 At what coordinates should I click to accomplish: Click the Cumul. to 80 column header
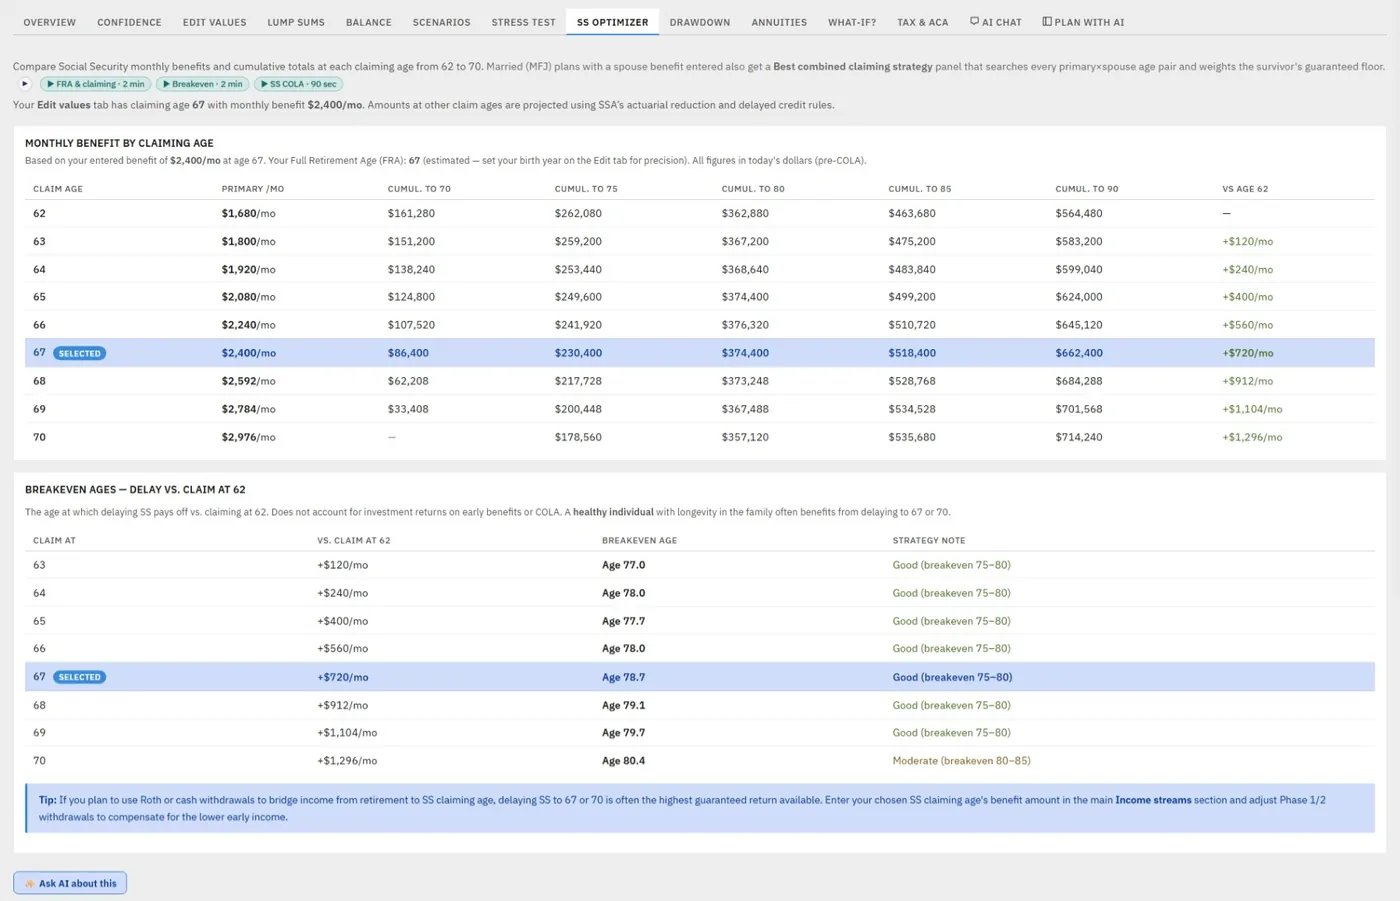coord(753,189)
